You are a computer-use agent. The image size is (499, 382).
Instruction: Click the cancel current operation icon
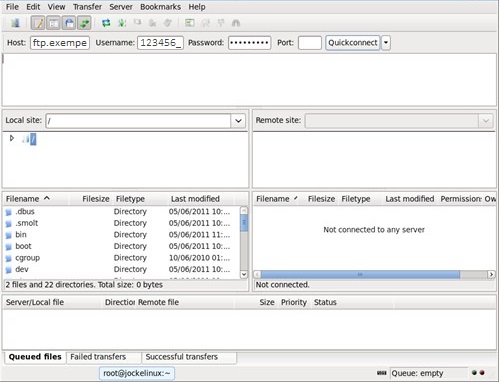(137, 23)
